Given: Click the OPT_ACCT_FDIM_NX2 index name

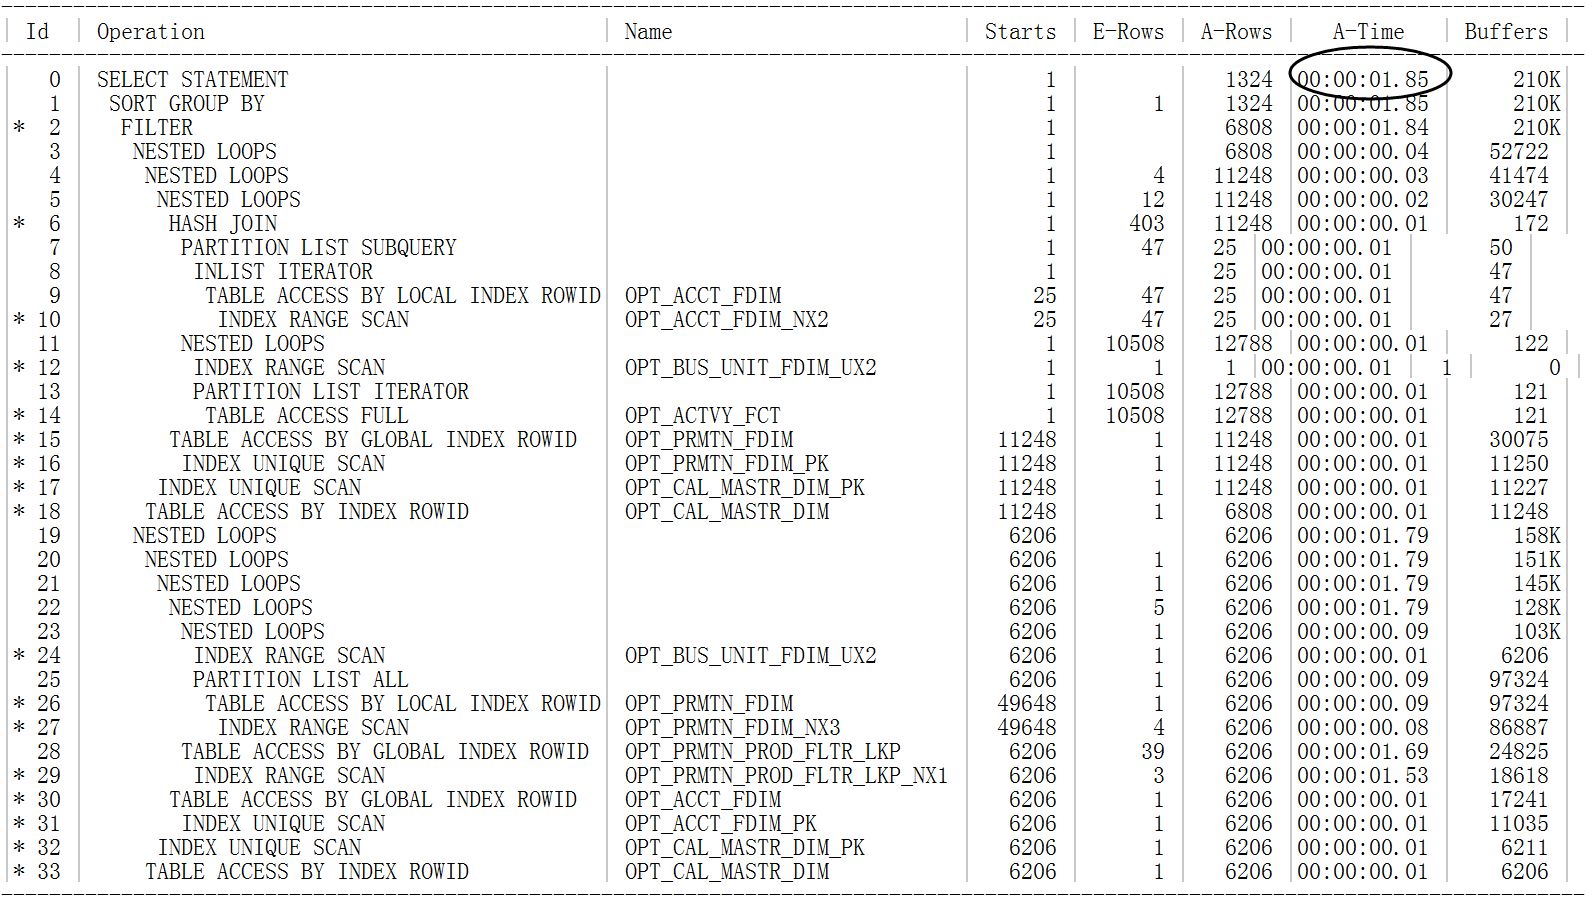Looking at the screenshot, I should click(727, 320).
